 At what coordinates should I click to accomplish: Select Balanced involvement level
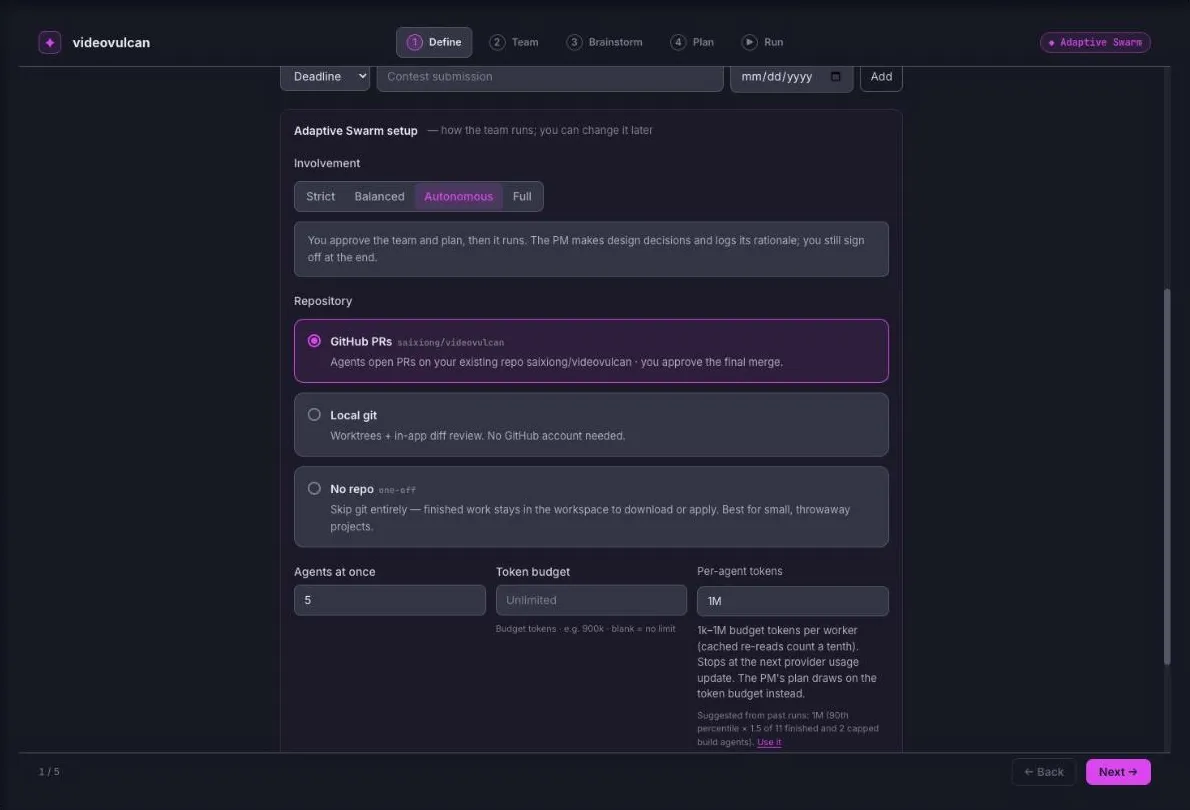click(379, 197)
